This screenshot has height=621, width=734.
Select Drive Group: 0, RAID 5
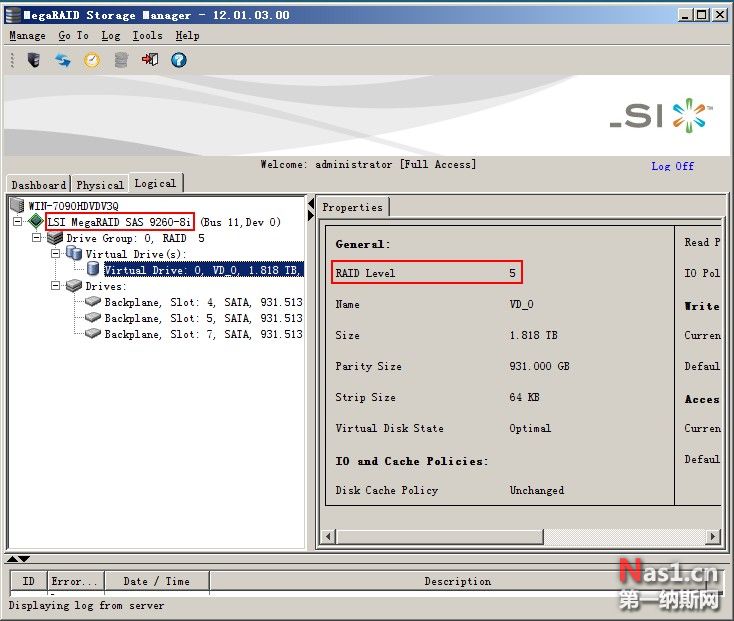pos(135,238)
